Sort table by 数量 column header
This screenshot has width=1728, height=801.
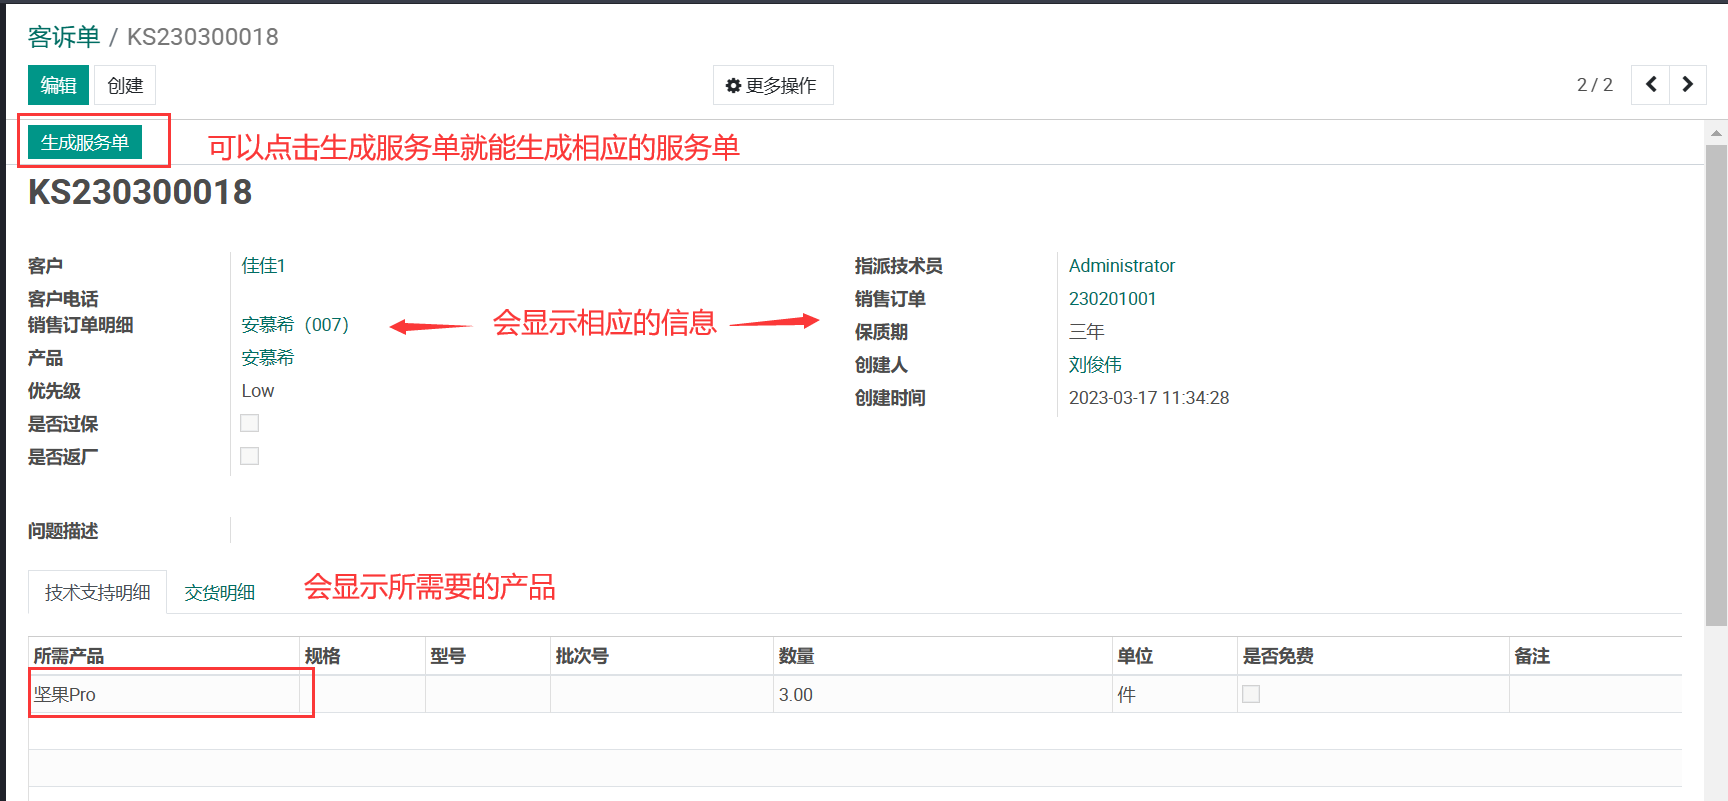796,656
